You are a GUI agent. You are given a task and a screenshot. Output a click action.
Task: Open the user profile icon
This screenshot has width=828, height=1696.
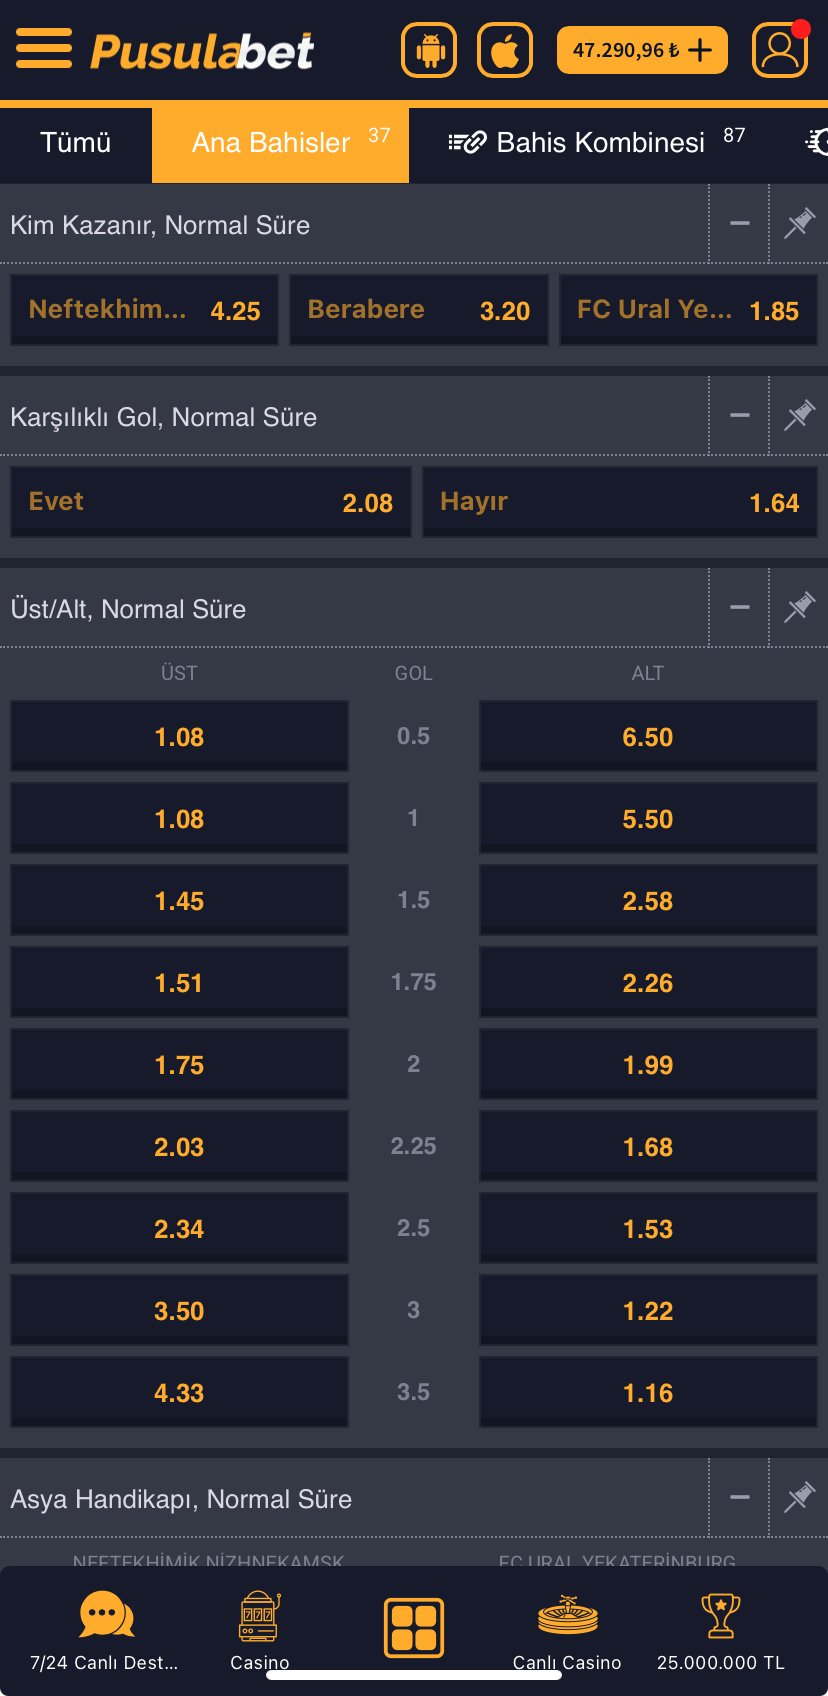tap(780, 49)
